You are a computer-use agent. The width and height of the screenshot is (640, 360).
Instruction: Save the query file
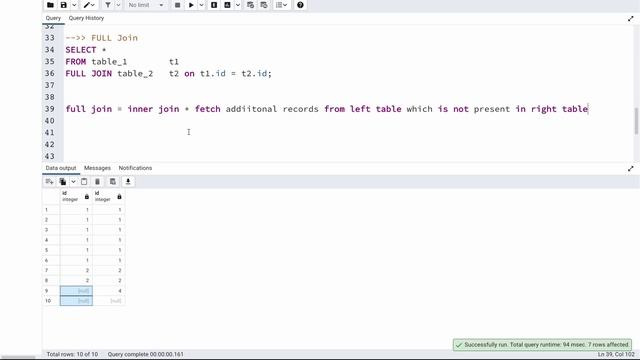[64, 5]
